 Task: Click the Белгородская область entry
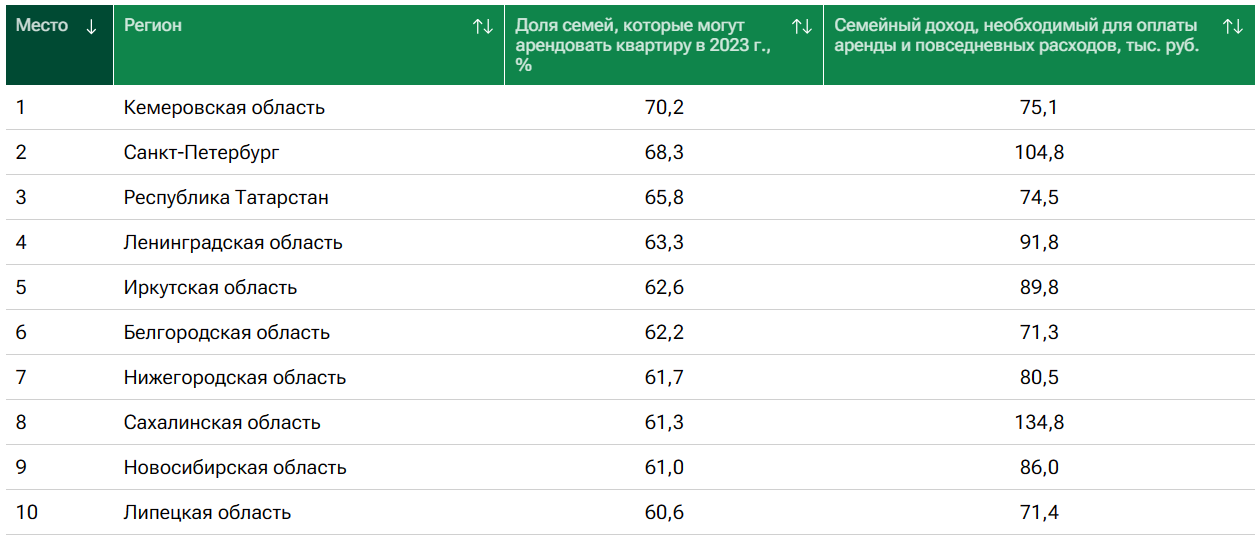click(x=227, y=333)
